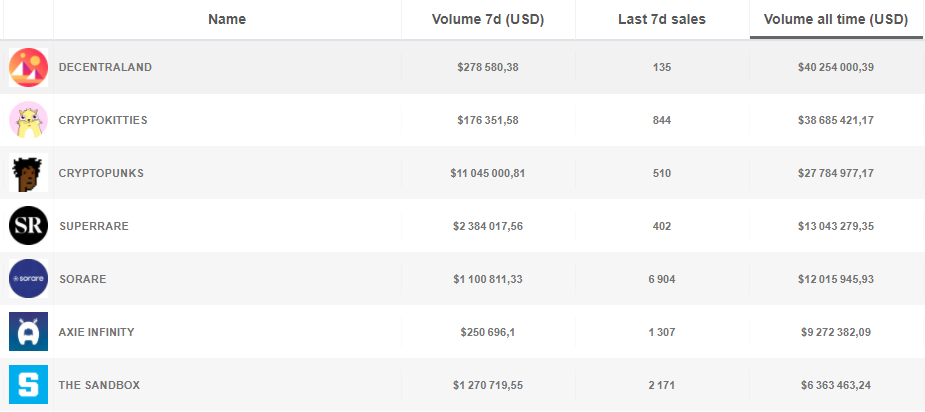
Task: Open the CRYPTOPUNKS project link
Action: tap(101, 173)
